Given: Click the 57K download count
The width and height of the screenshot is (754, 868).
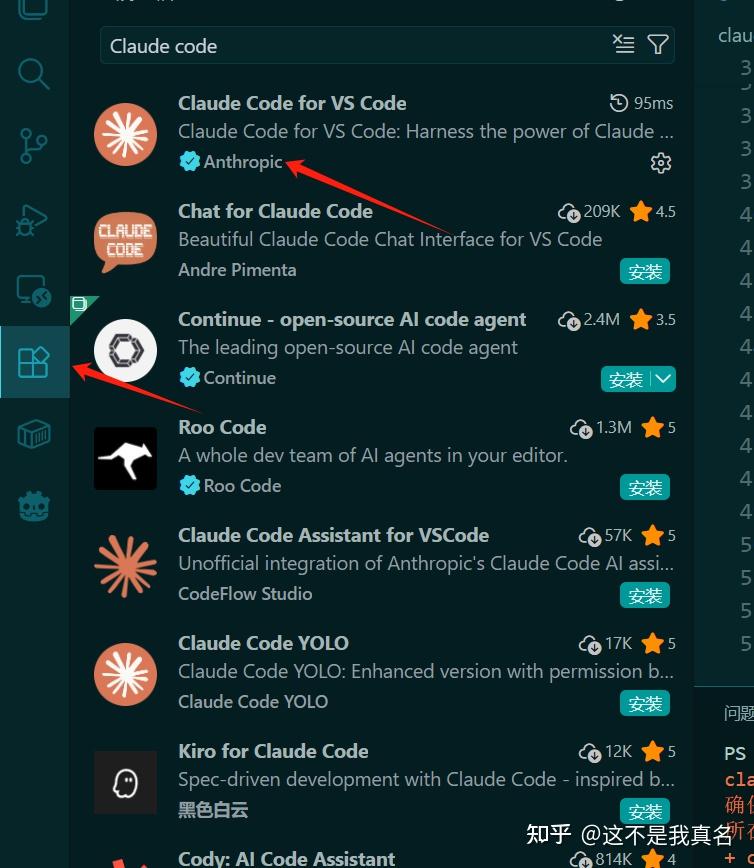Looking at the screenshot, I should tap(606, 535).
